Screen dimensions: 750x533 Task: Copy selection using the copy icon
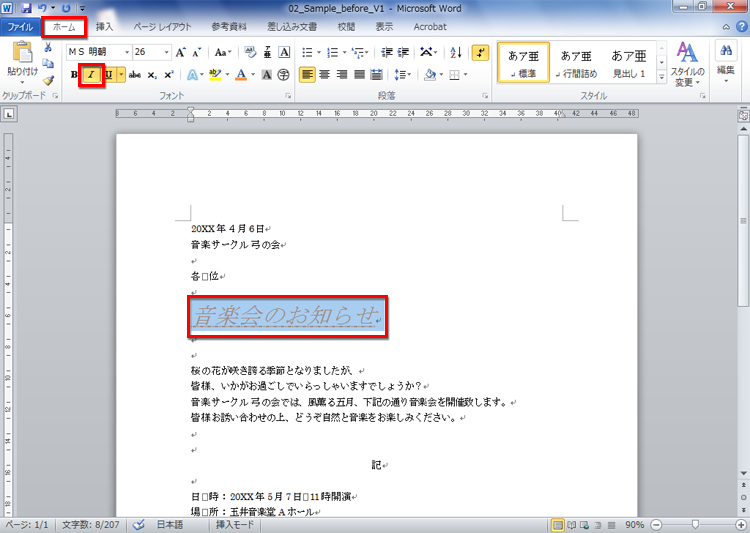click(x=48, y=64)
